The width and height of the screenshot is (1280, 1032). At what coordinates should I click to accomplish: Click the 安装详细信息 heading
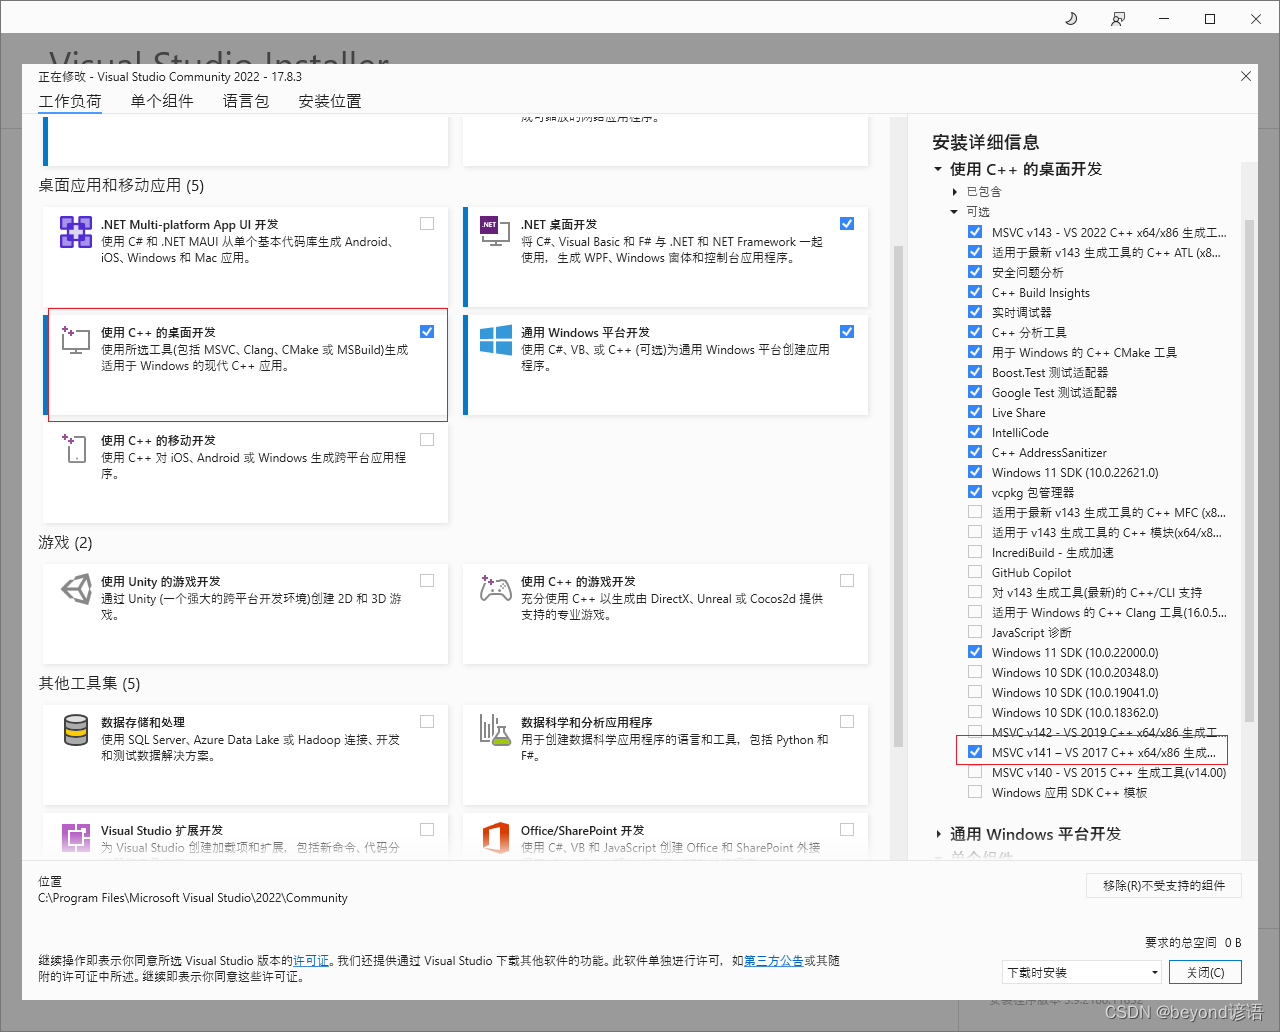986,142
